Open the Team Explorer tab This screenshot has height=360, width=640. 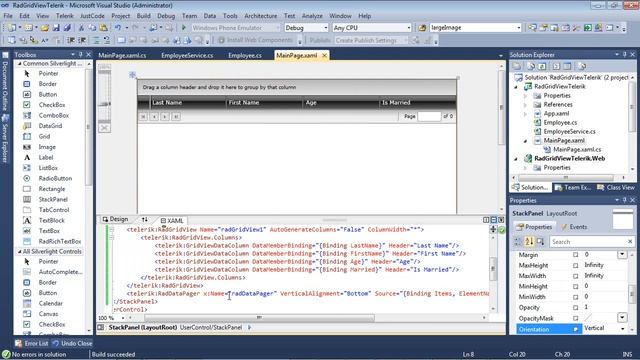click(x=573, y=187)
